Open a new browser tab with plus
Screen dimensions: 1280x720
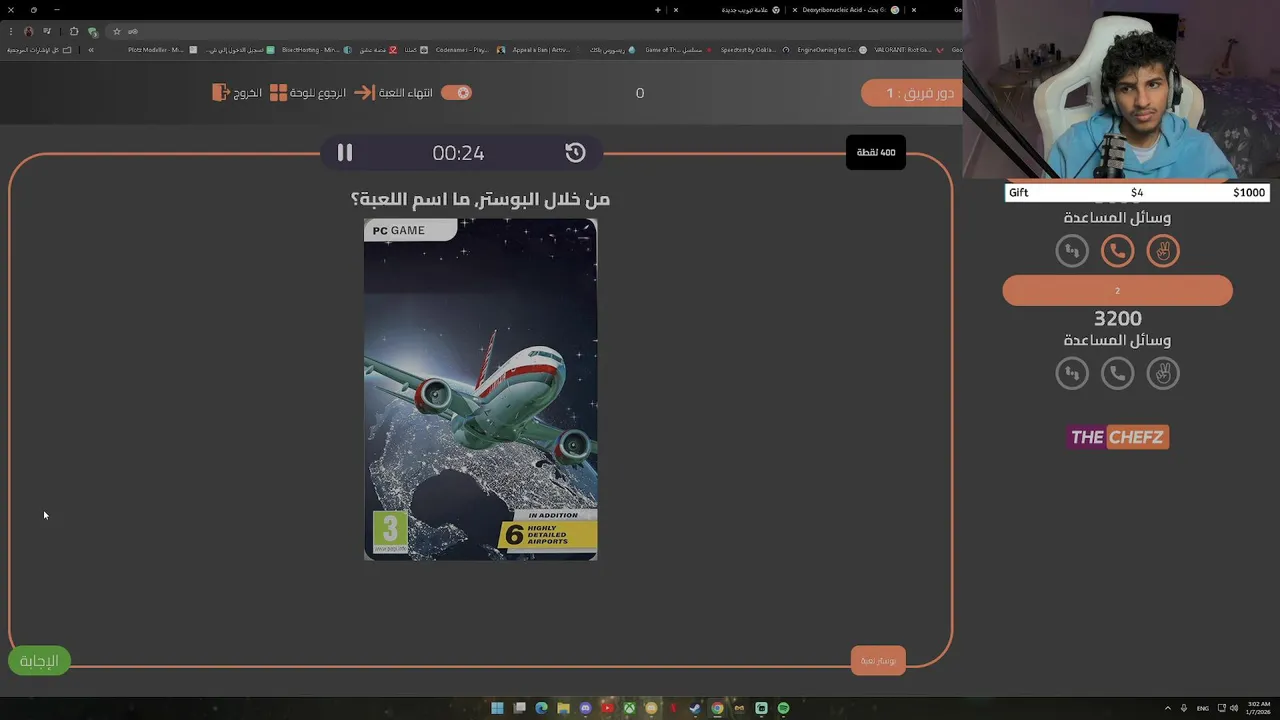click(x=657, y=10)
